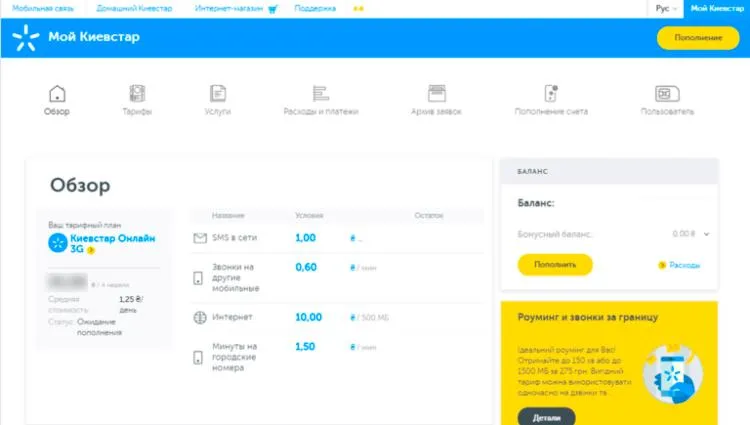Click the roaming phone illustration
Screen dimensions: 750x425
673,373
